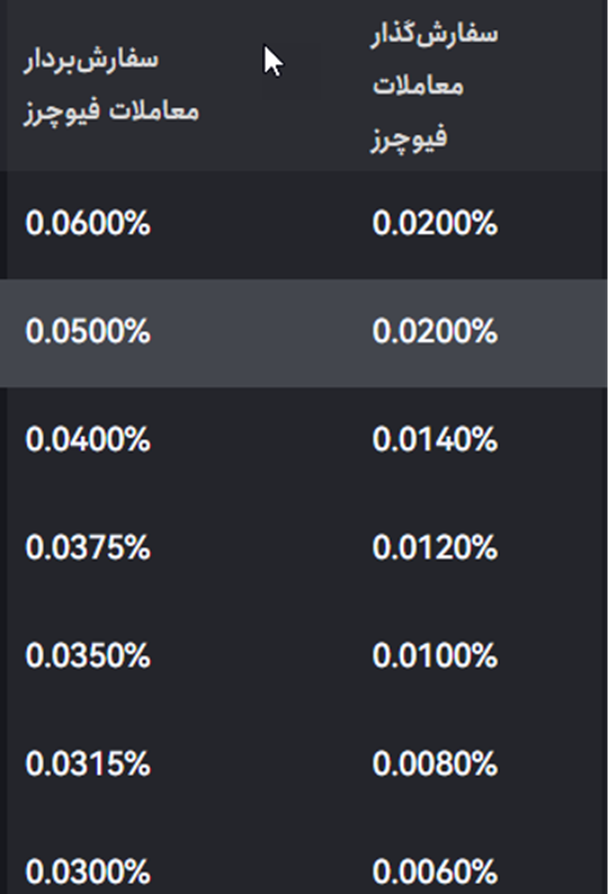This screenshot has width=609, height=894.
Task: Click 0.0200% maker fee in highlighted row
Action: pos(434,331)
